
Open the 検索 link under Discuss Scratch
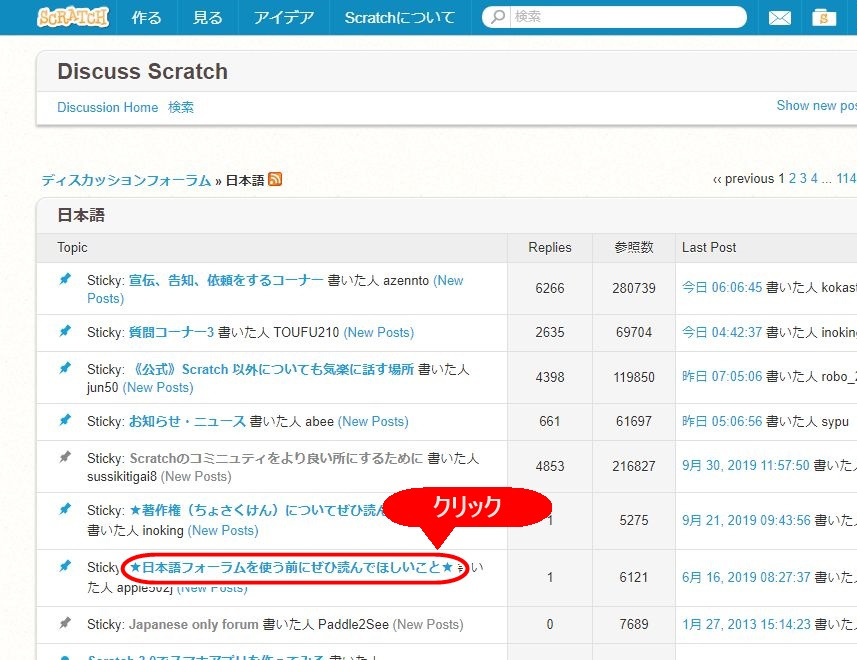(x=181, y=107)
